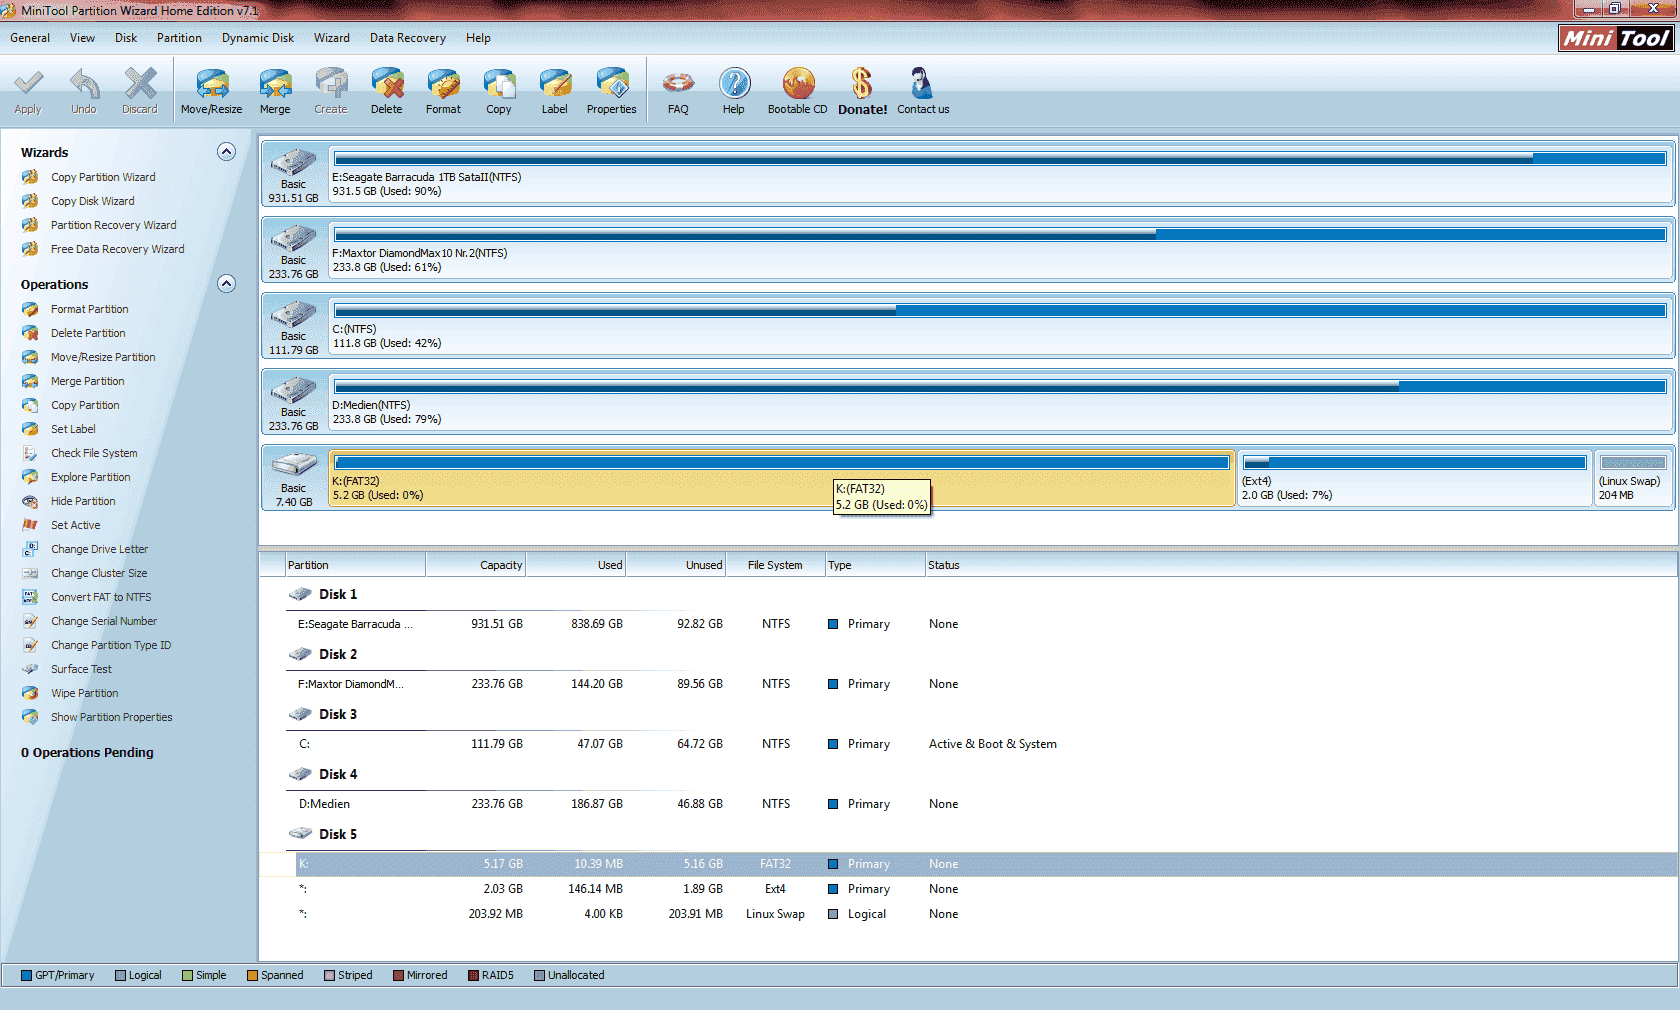
Task: Click the Bootable CD icon
Action: pos(798,83)
